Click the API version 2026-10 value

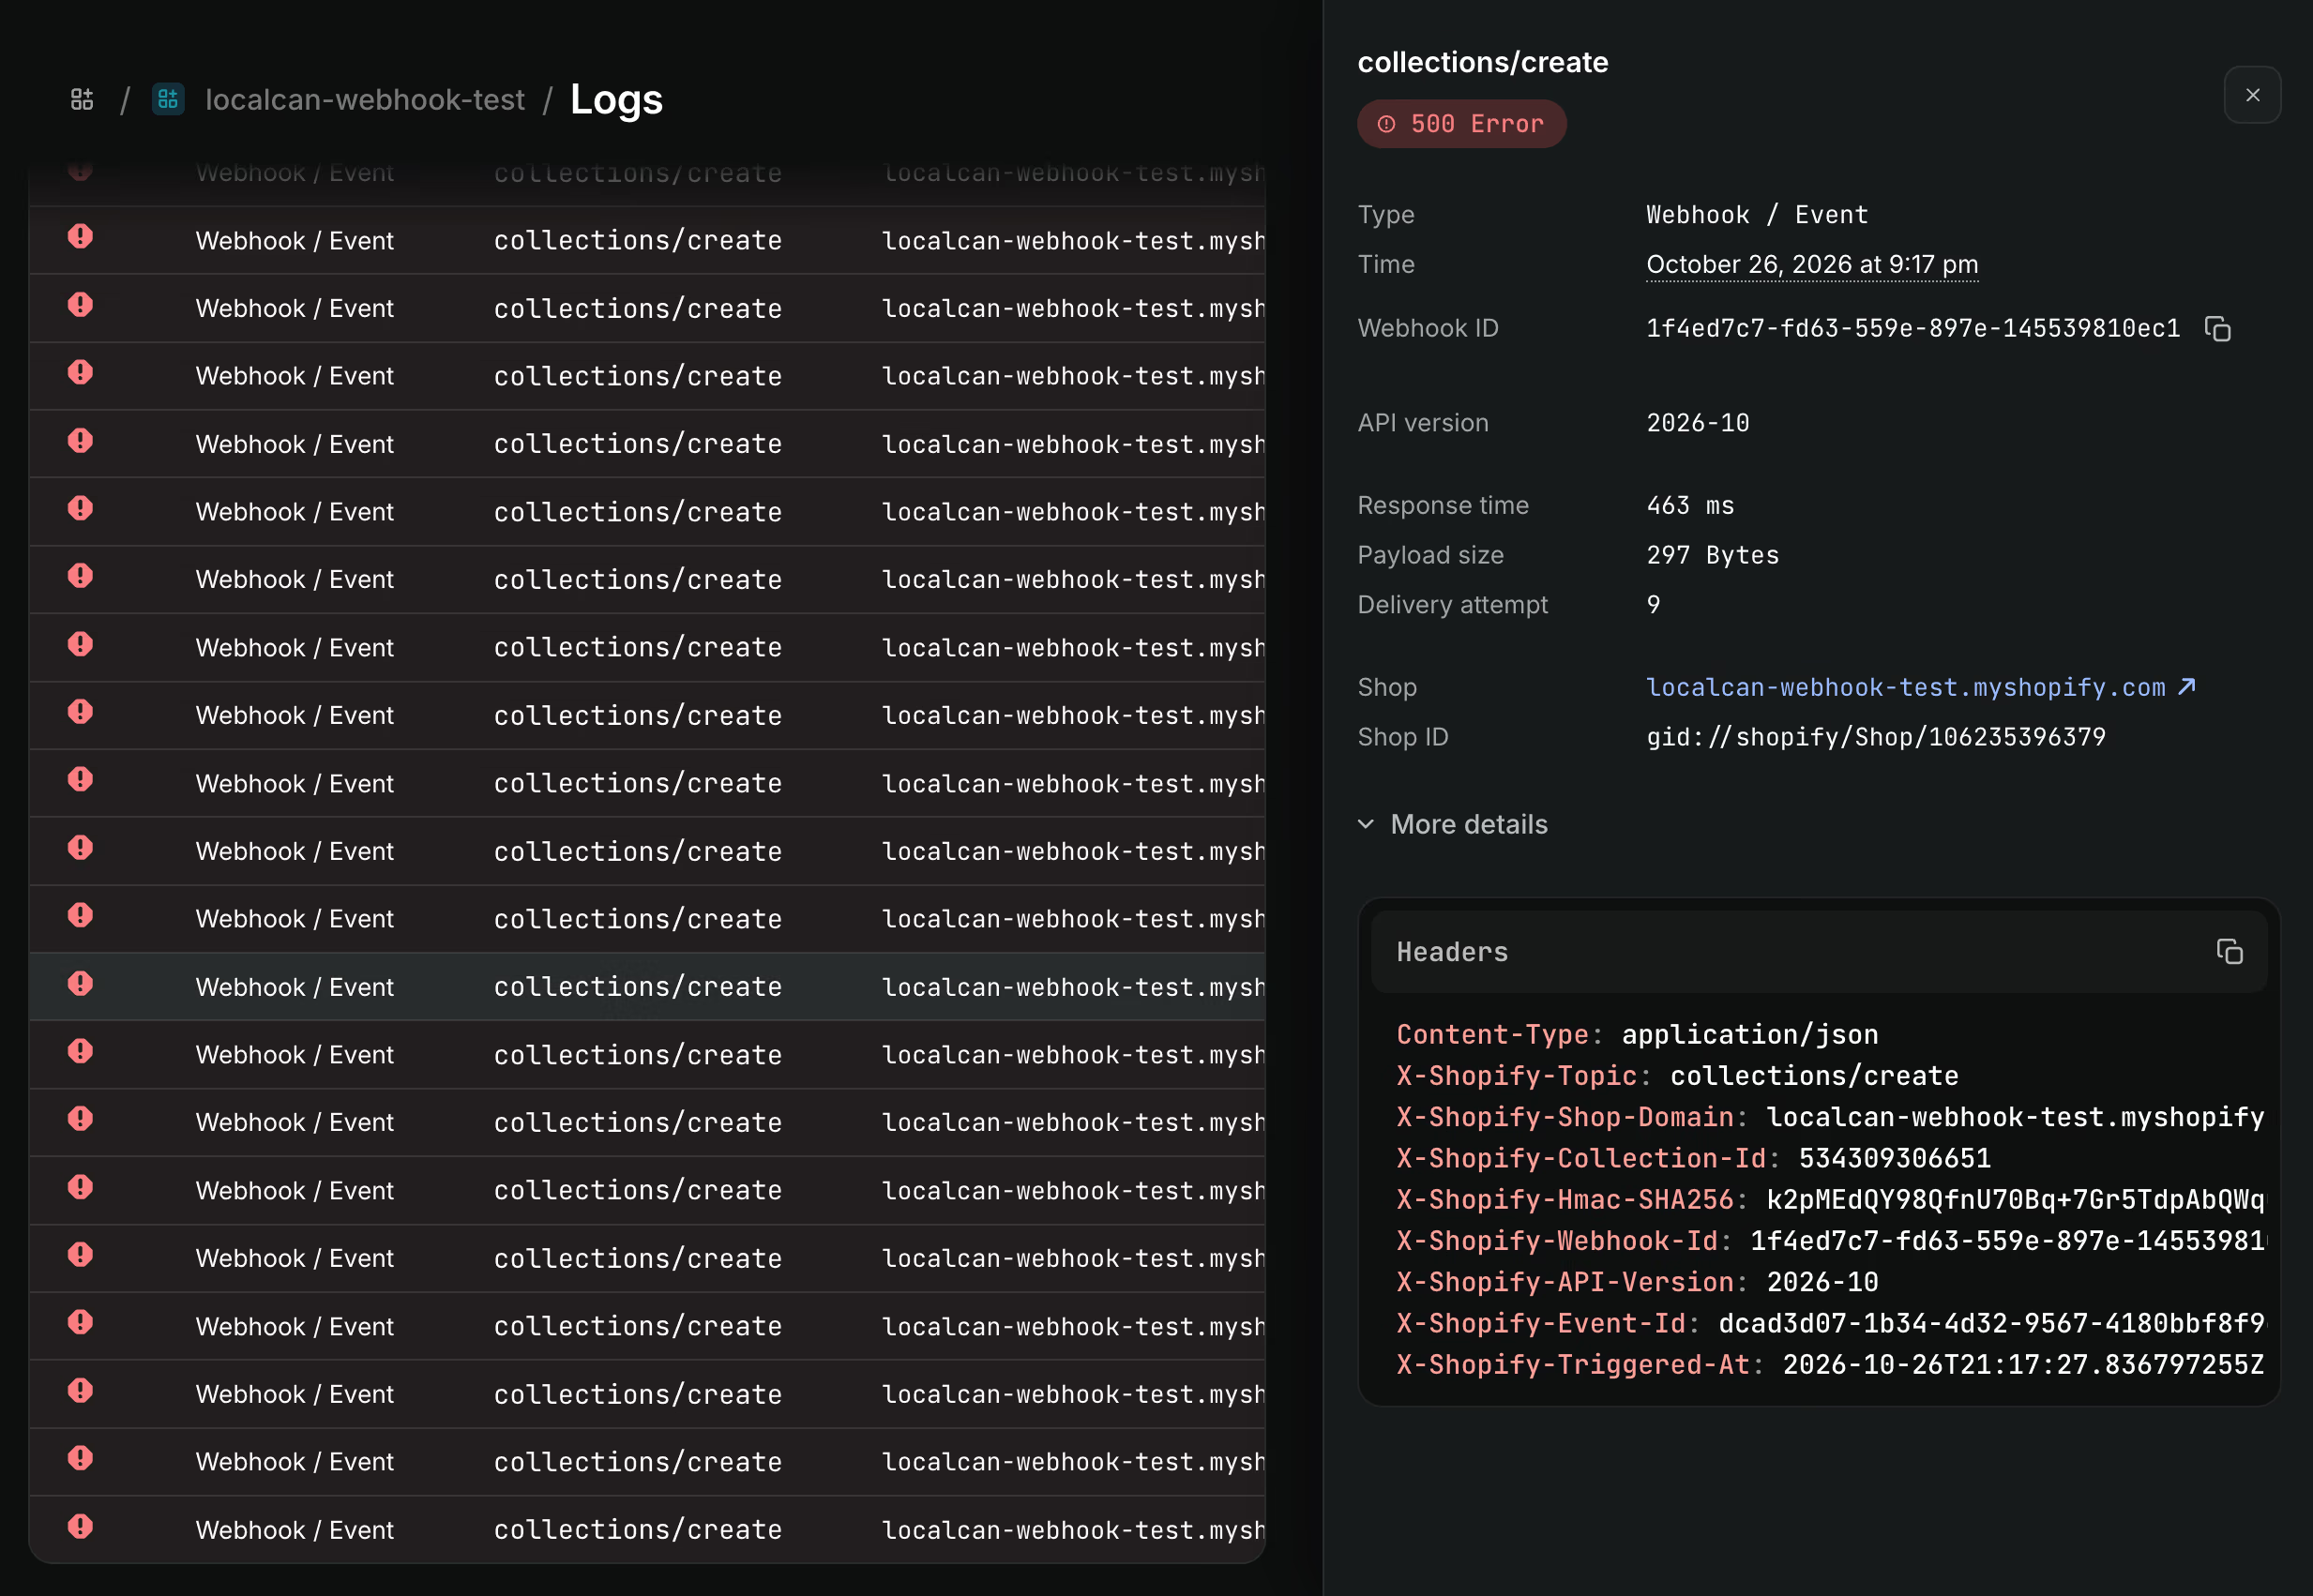tap(1697, 423)
